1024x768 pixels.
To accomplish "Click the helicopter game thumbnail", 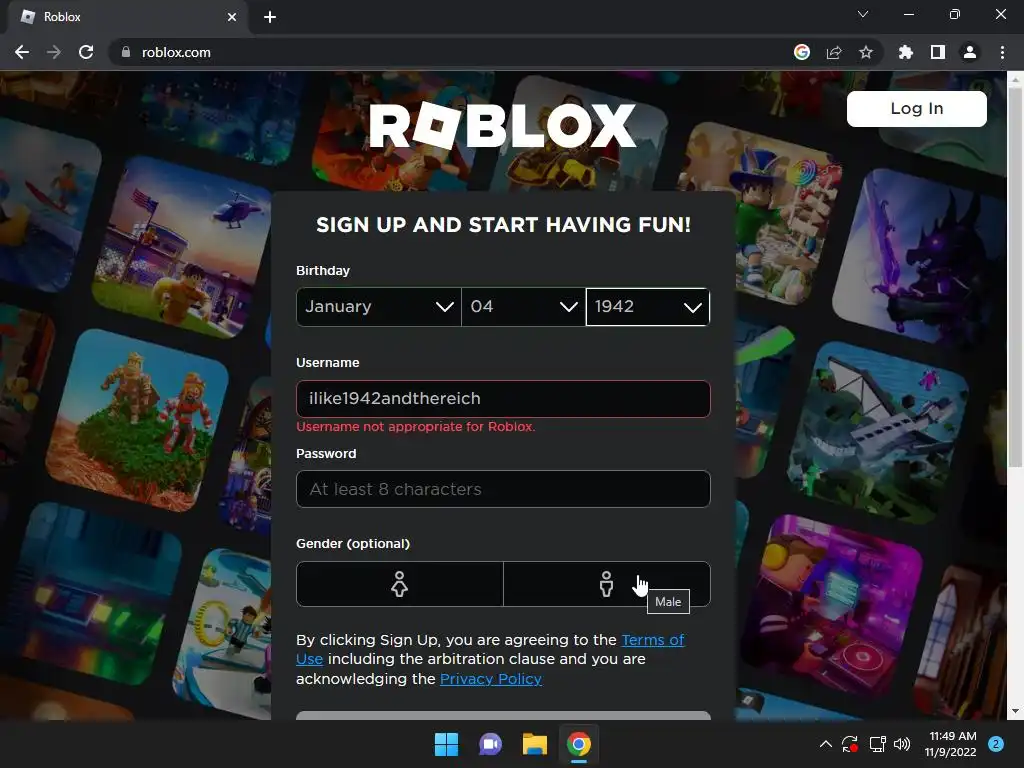I will [184, 248].
